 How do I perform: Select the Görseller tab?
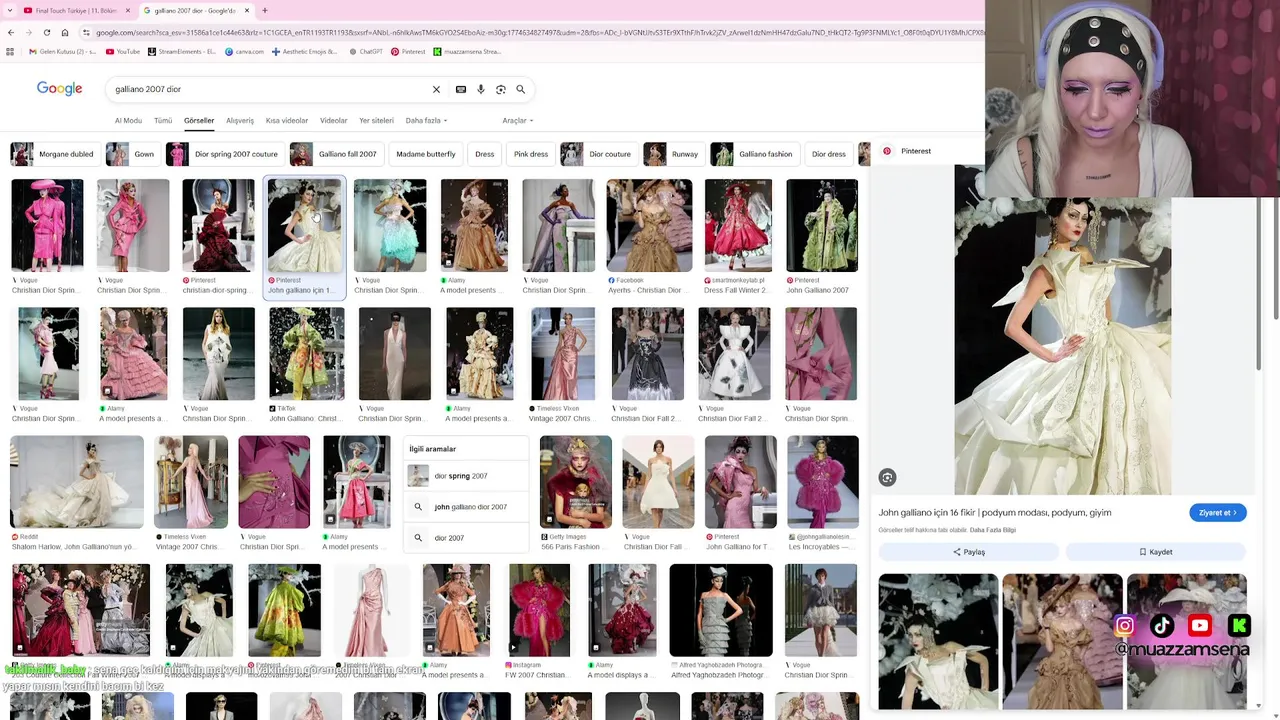coord(199,120)
